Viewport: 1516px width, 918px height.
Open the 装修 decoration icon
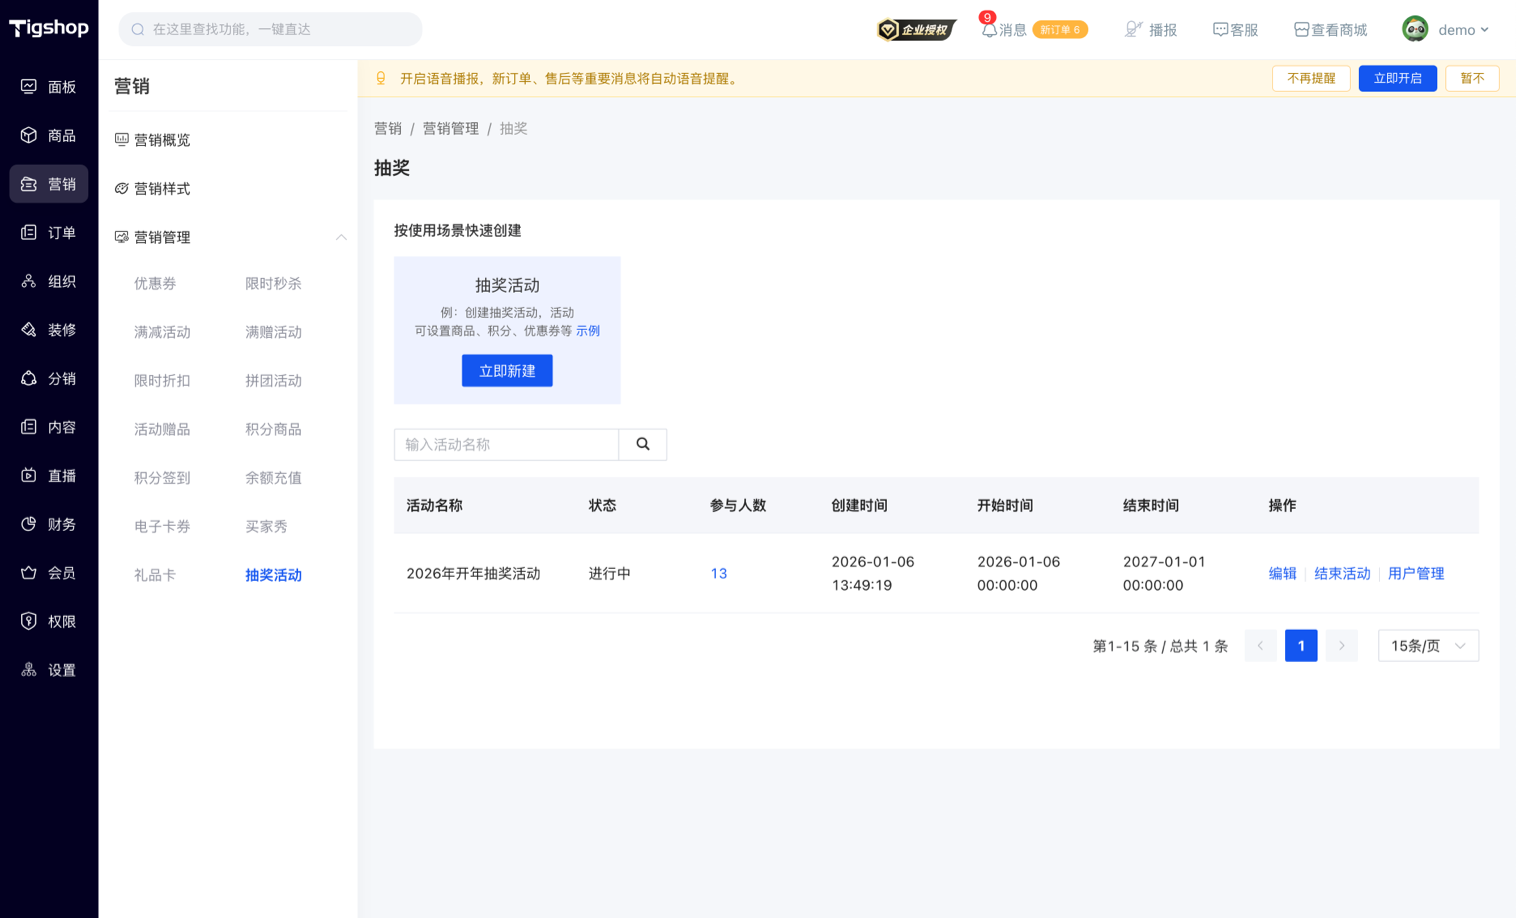[x=29, y=330]
